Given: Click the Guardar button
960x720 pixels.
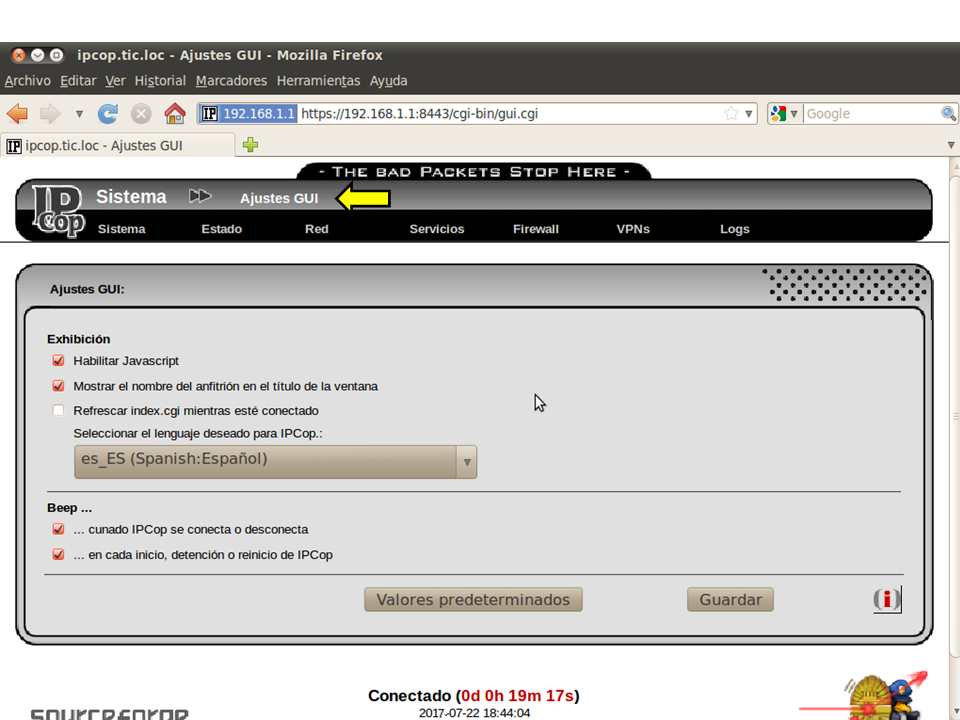Looking at the screenshot, I should point(730,600).
